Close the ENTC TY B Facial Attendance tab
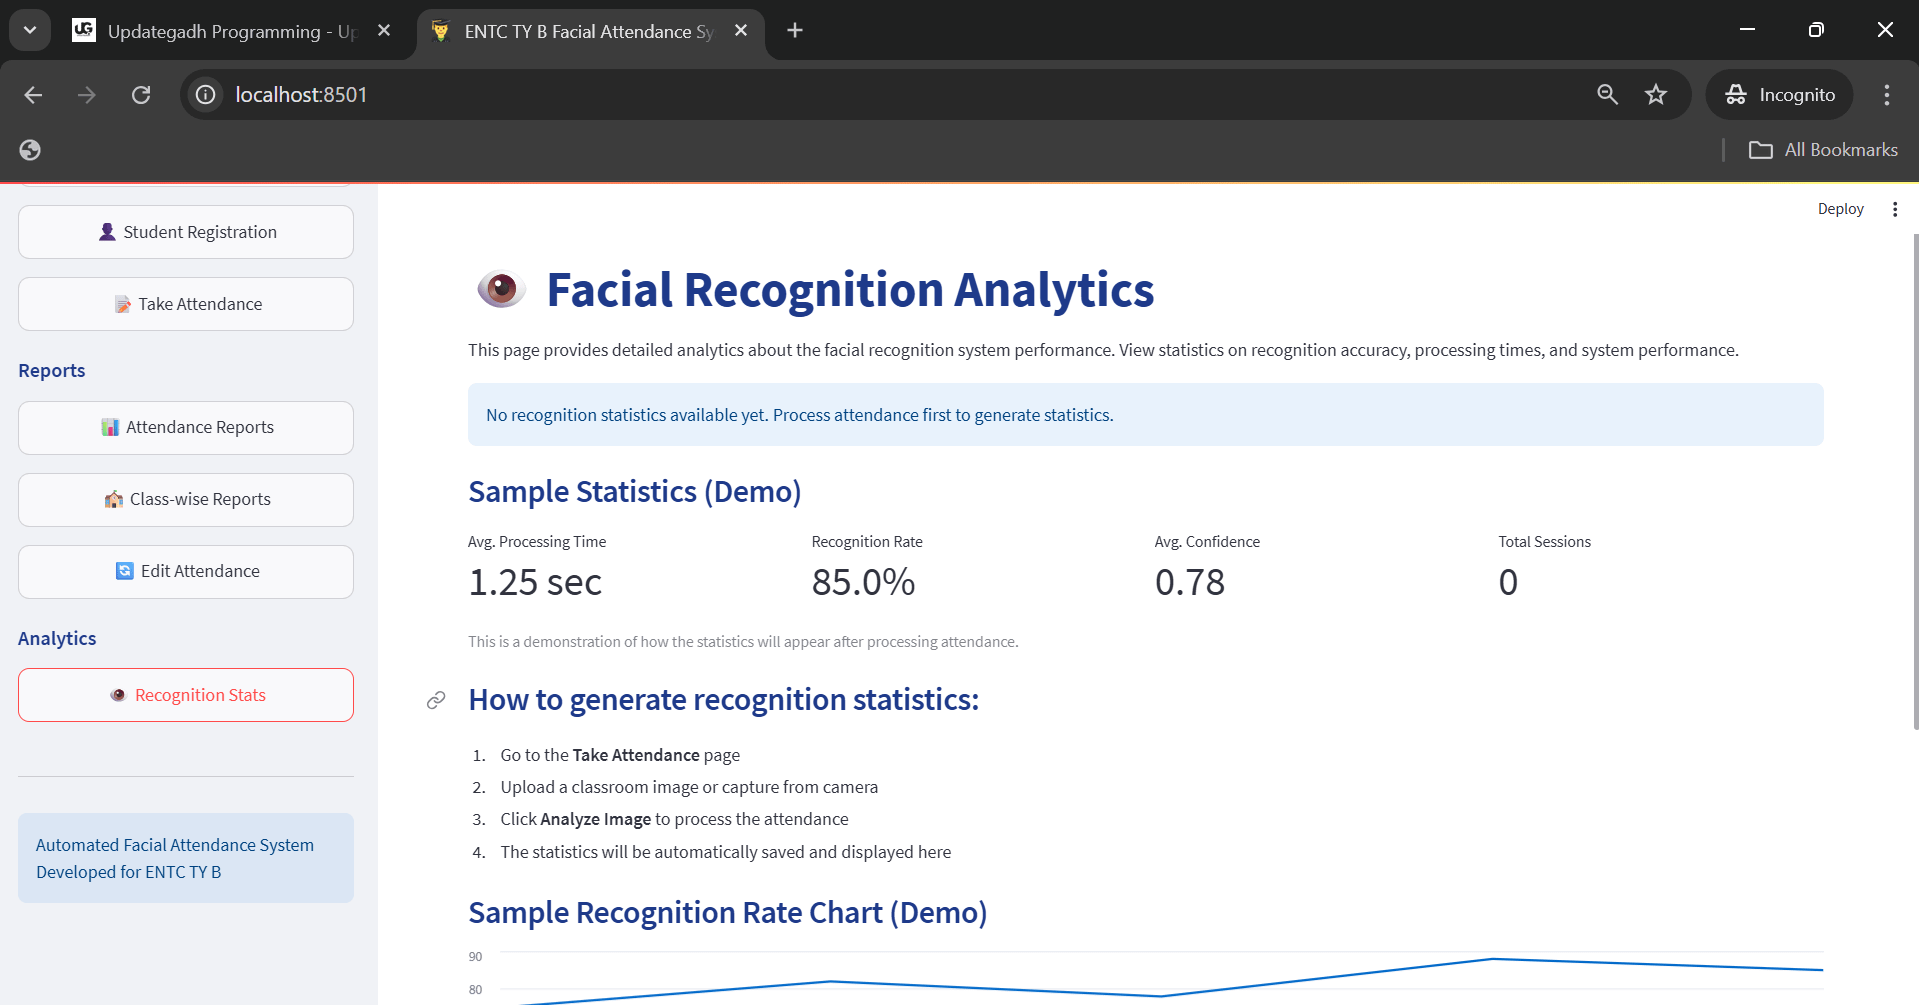The width and height of the screenshot is (1919, 1005). tap(741, 31)
